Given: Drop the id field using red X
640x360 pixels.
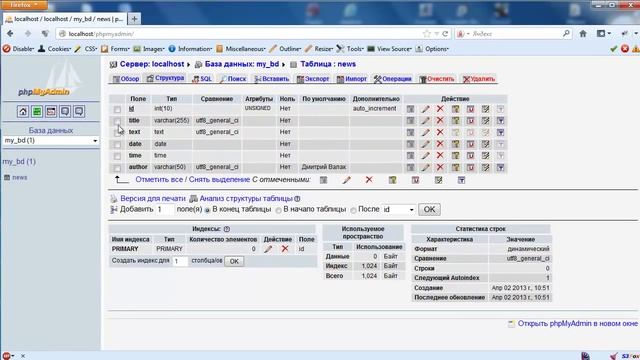Looking at the screenshot, I should (440, 109).
